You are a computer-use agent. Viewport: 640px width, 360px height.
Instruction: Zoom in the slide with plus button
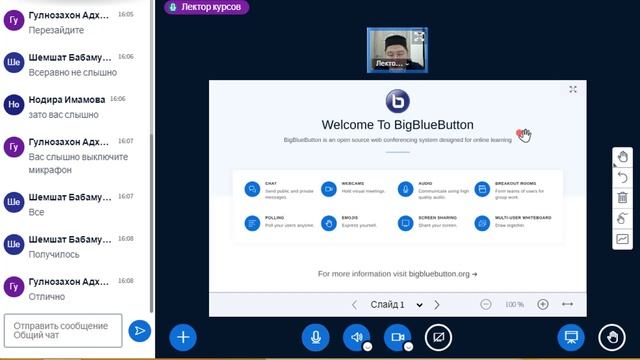click(543, 304)
